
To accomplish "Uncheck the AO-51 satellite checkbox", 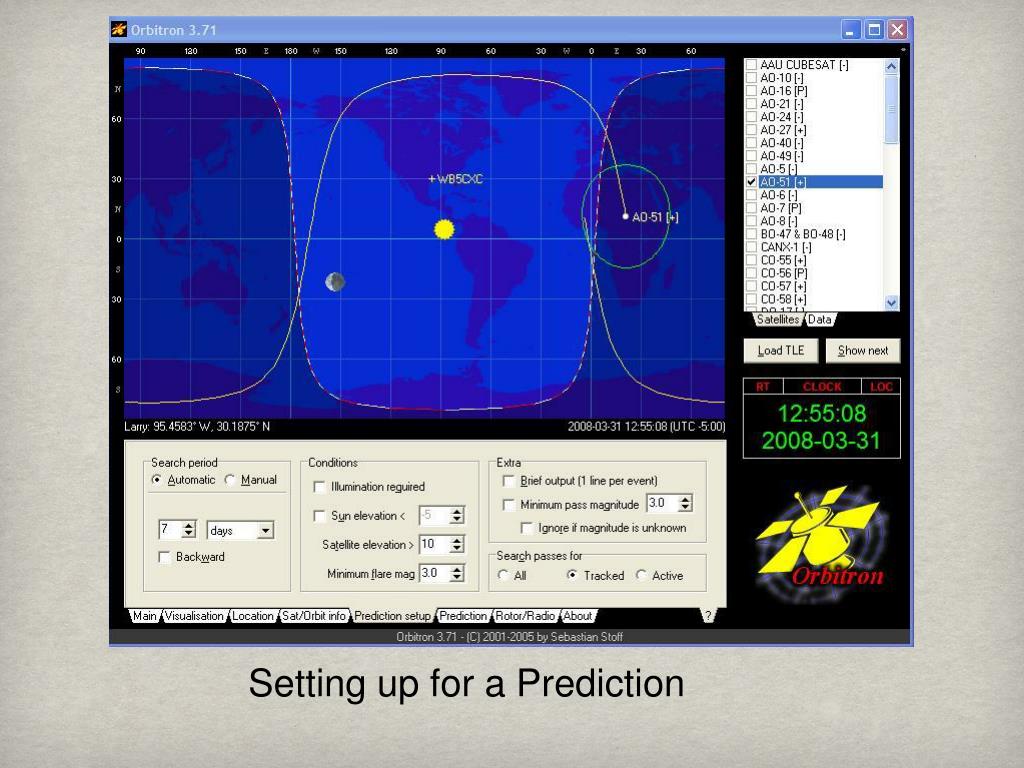I will (751, 182).
